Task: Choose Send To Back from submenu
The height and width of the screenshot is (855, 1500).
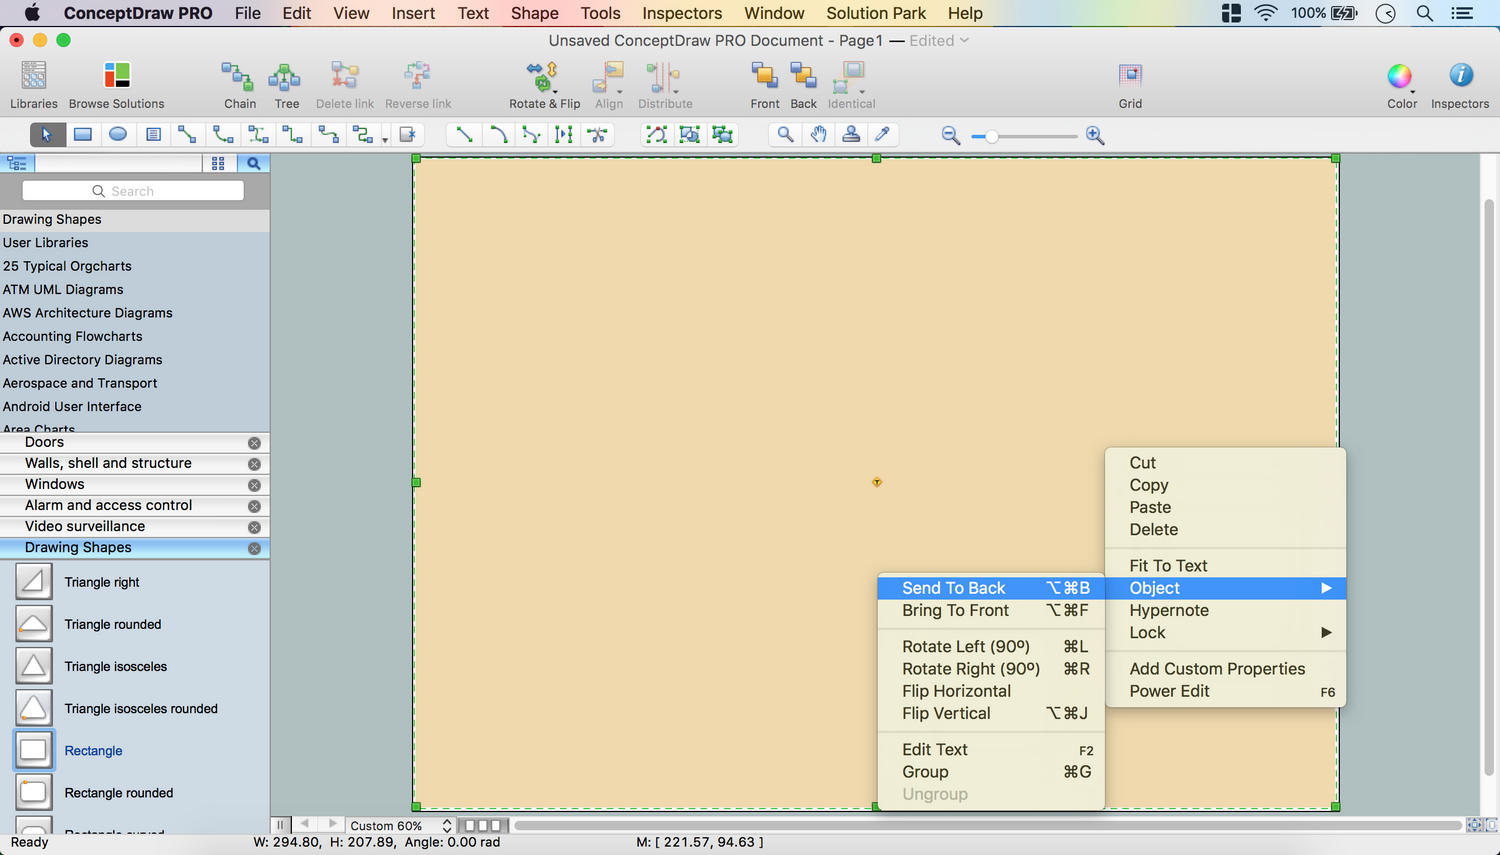Action: (x=953, y=588)
